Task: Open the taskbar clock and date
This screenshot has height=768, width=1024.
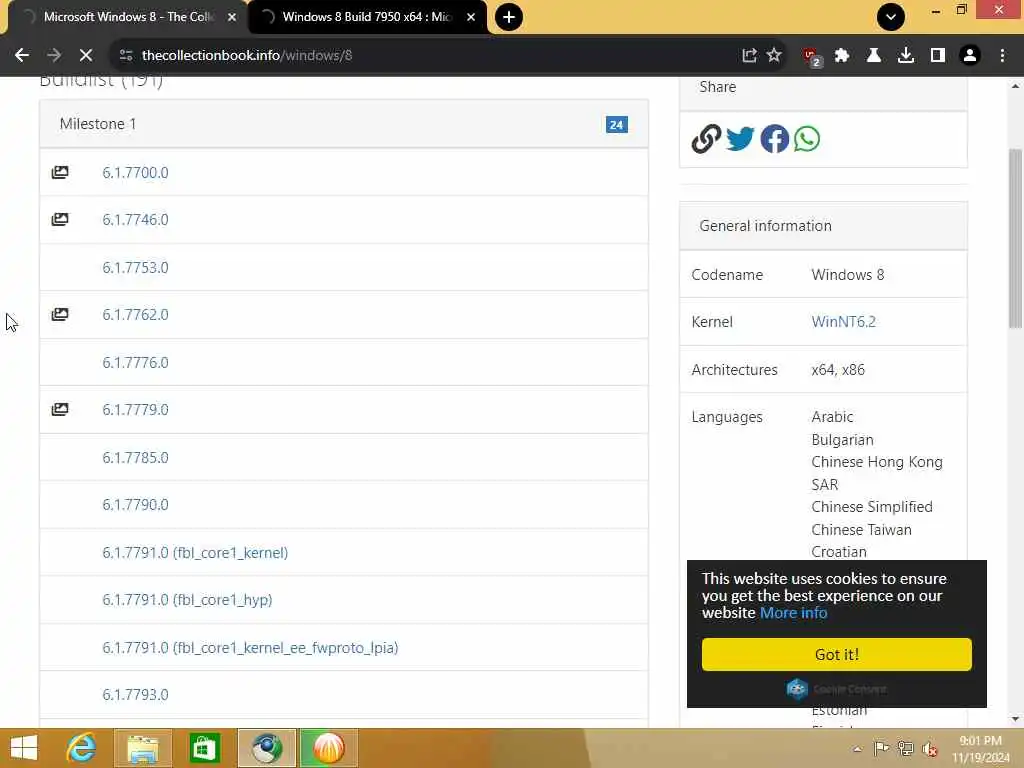Action: coord(980,749)
